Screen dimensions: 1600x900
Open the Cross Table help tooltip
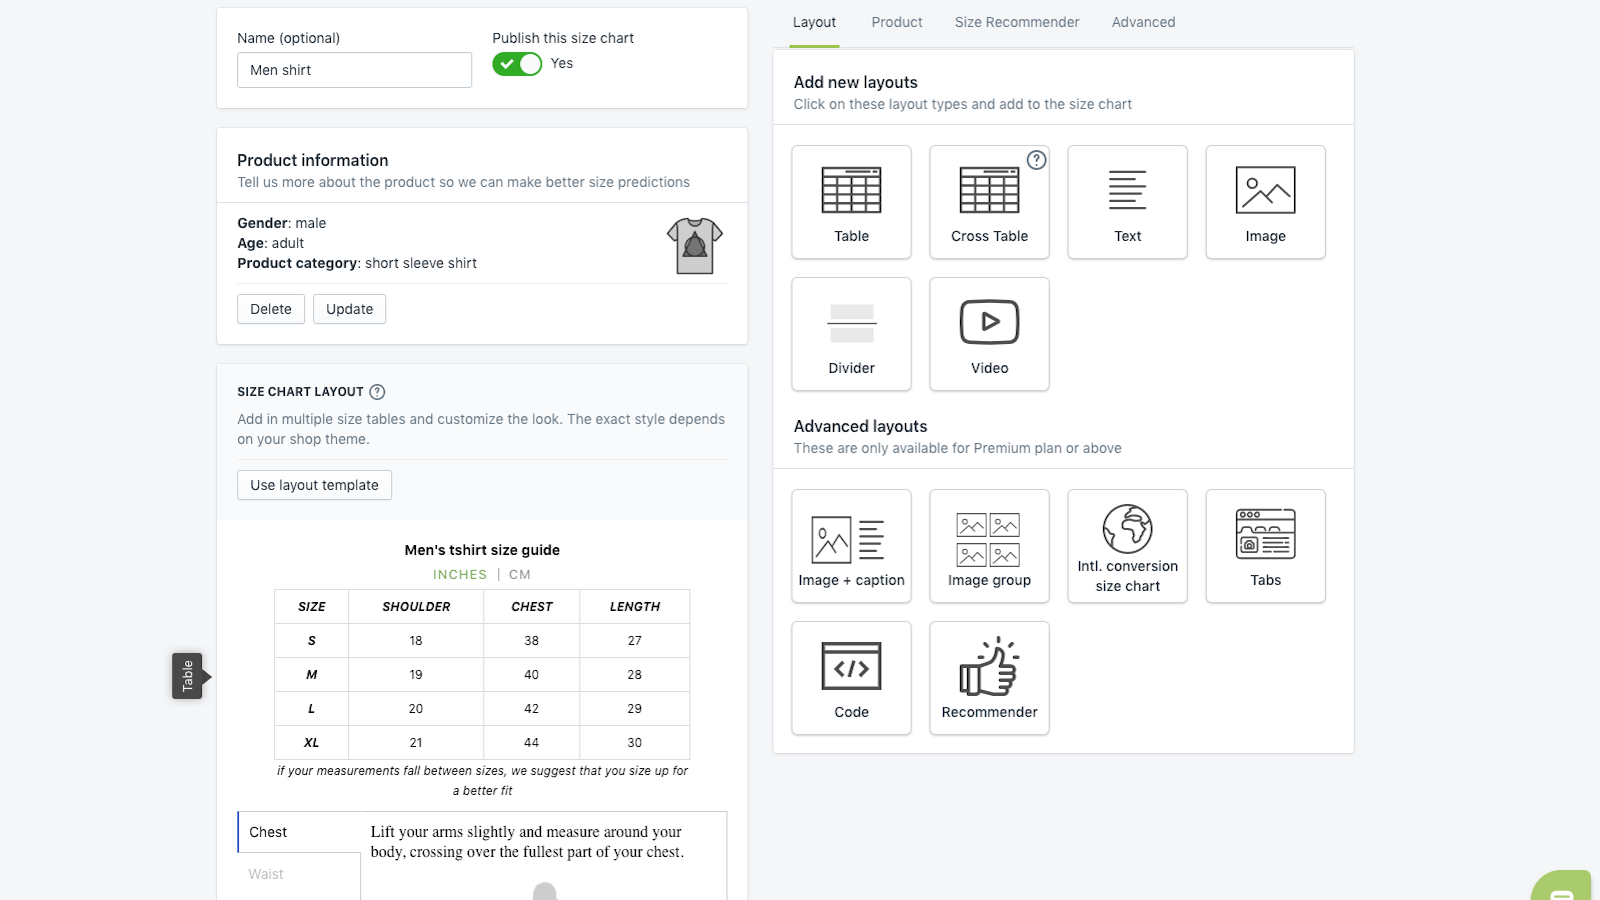[x=1037, y=160]
